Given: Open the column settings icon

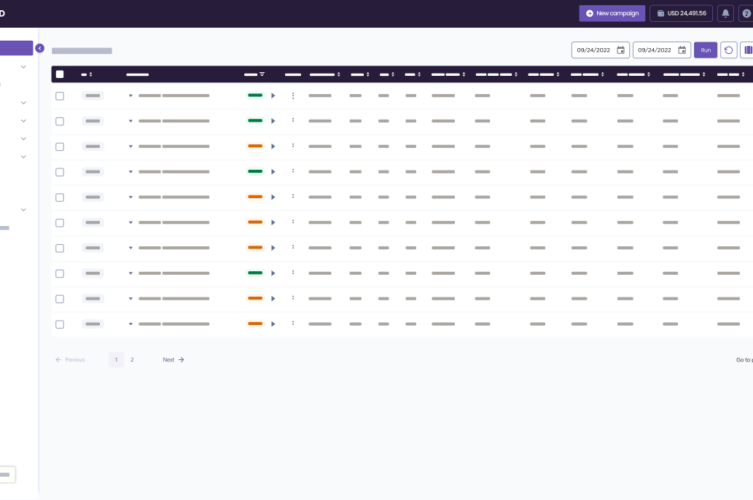Looking at the screenshot, I should point(748,50).
